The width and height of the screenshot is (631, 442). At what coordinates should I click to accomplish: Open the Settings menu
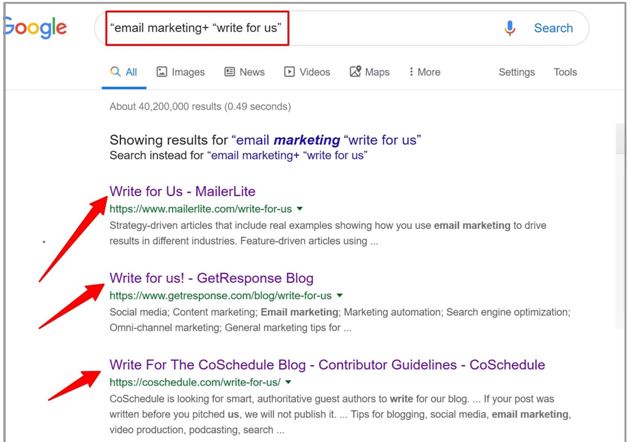[x=516, y=72]
